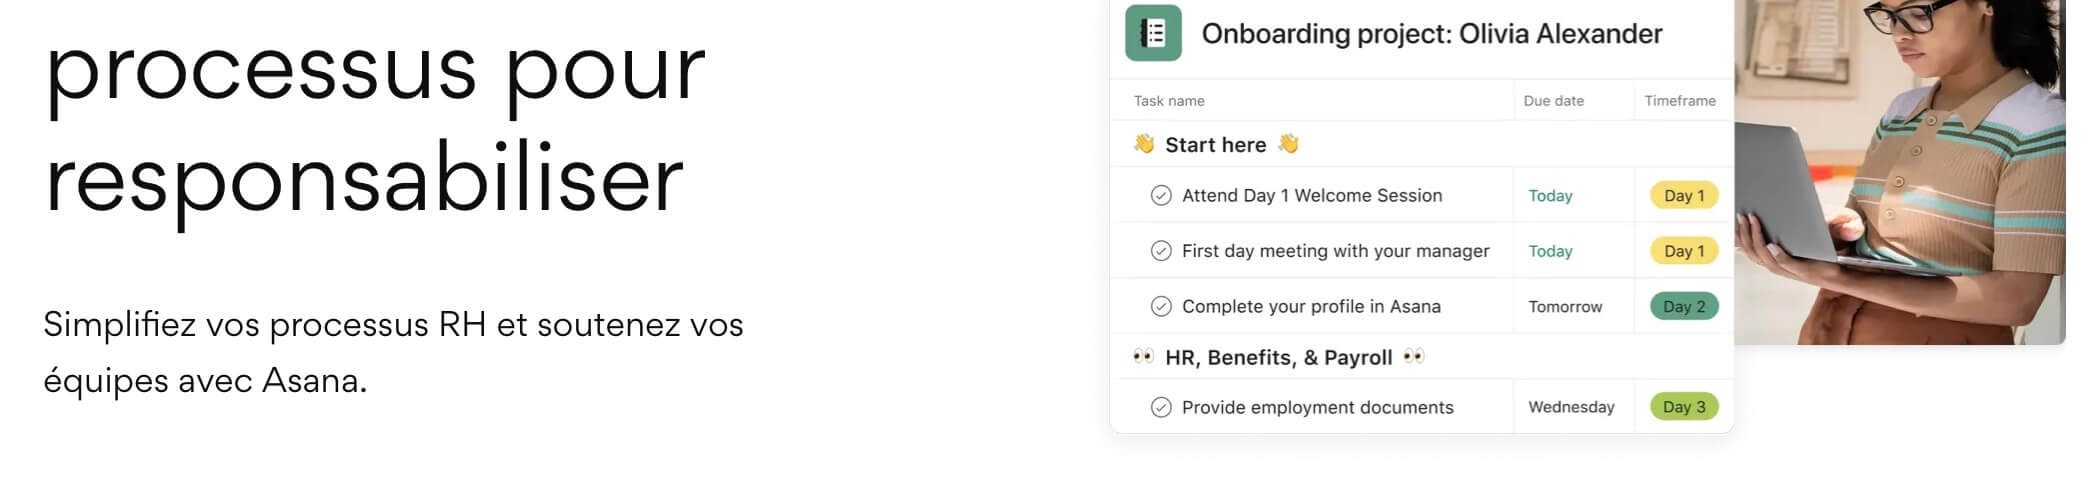Click the eyes emoji before HR, Benefits
Viewport: 2084px width, 500px height.
click(1144, 357)
